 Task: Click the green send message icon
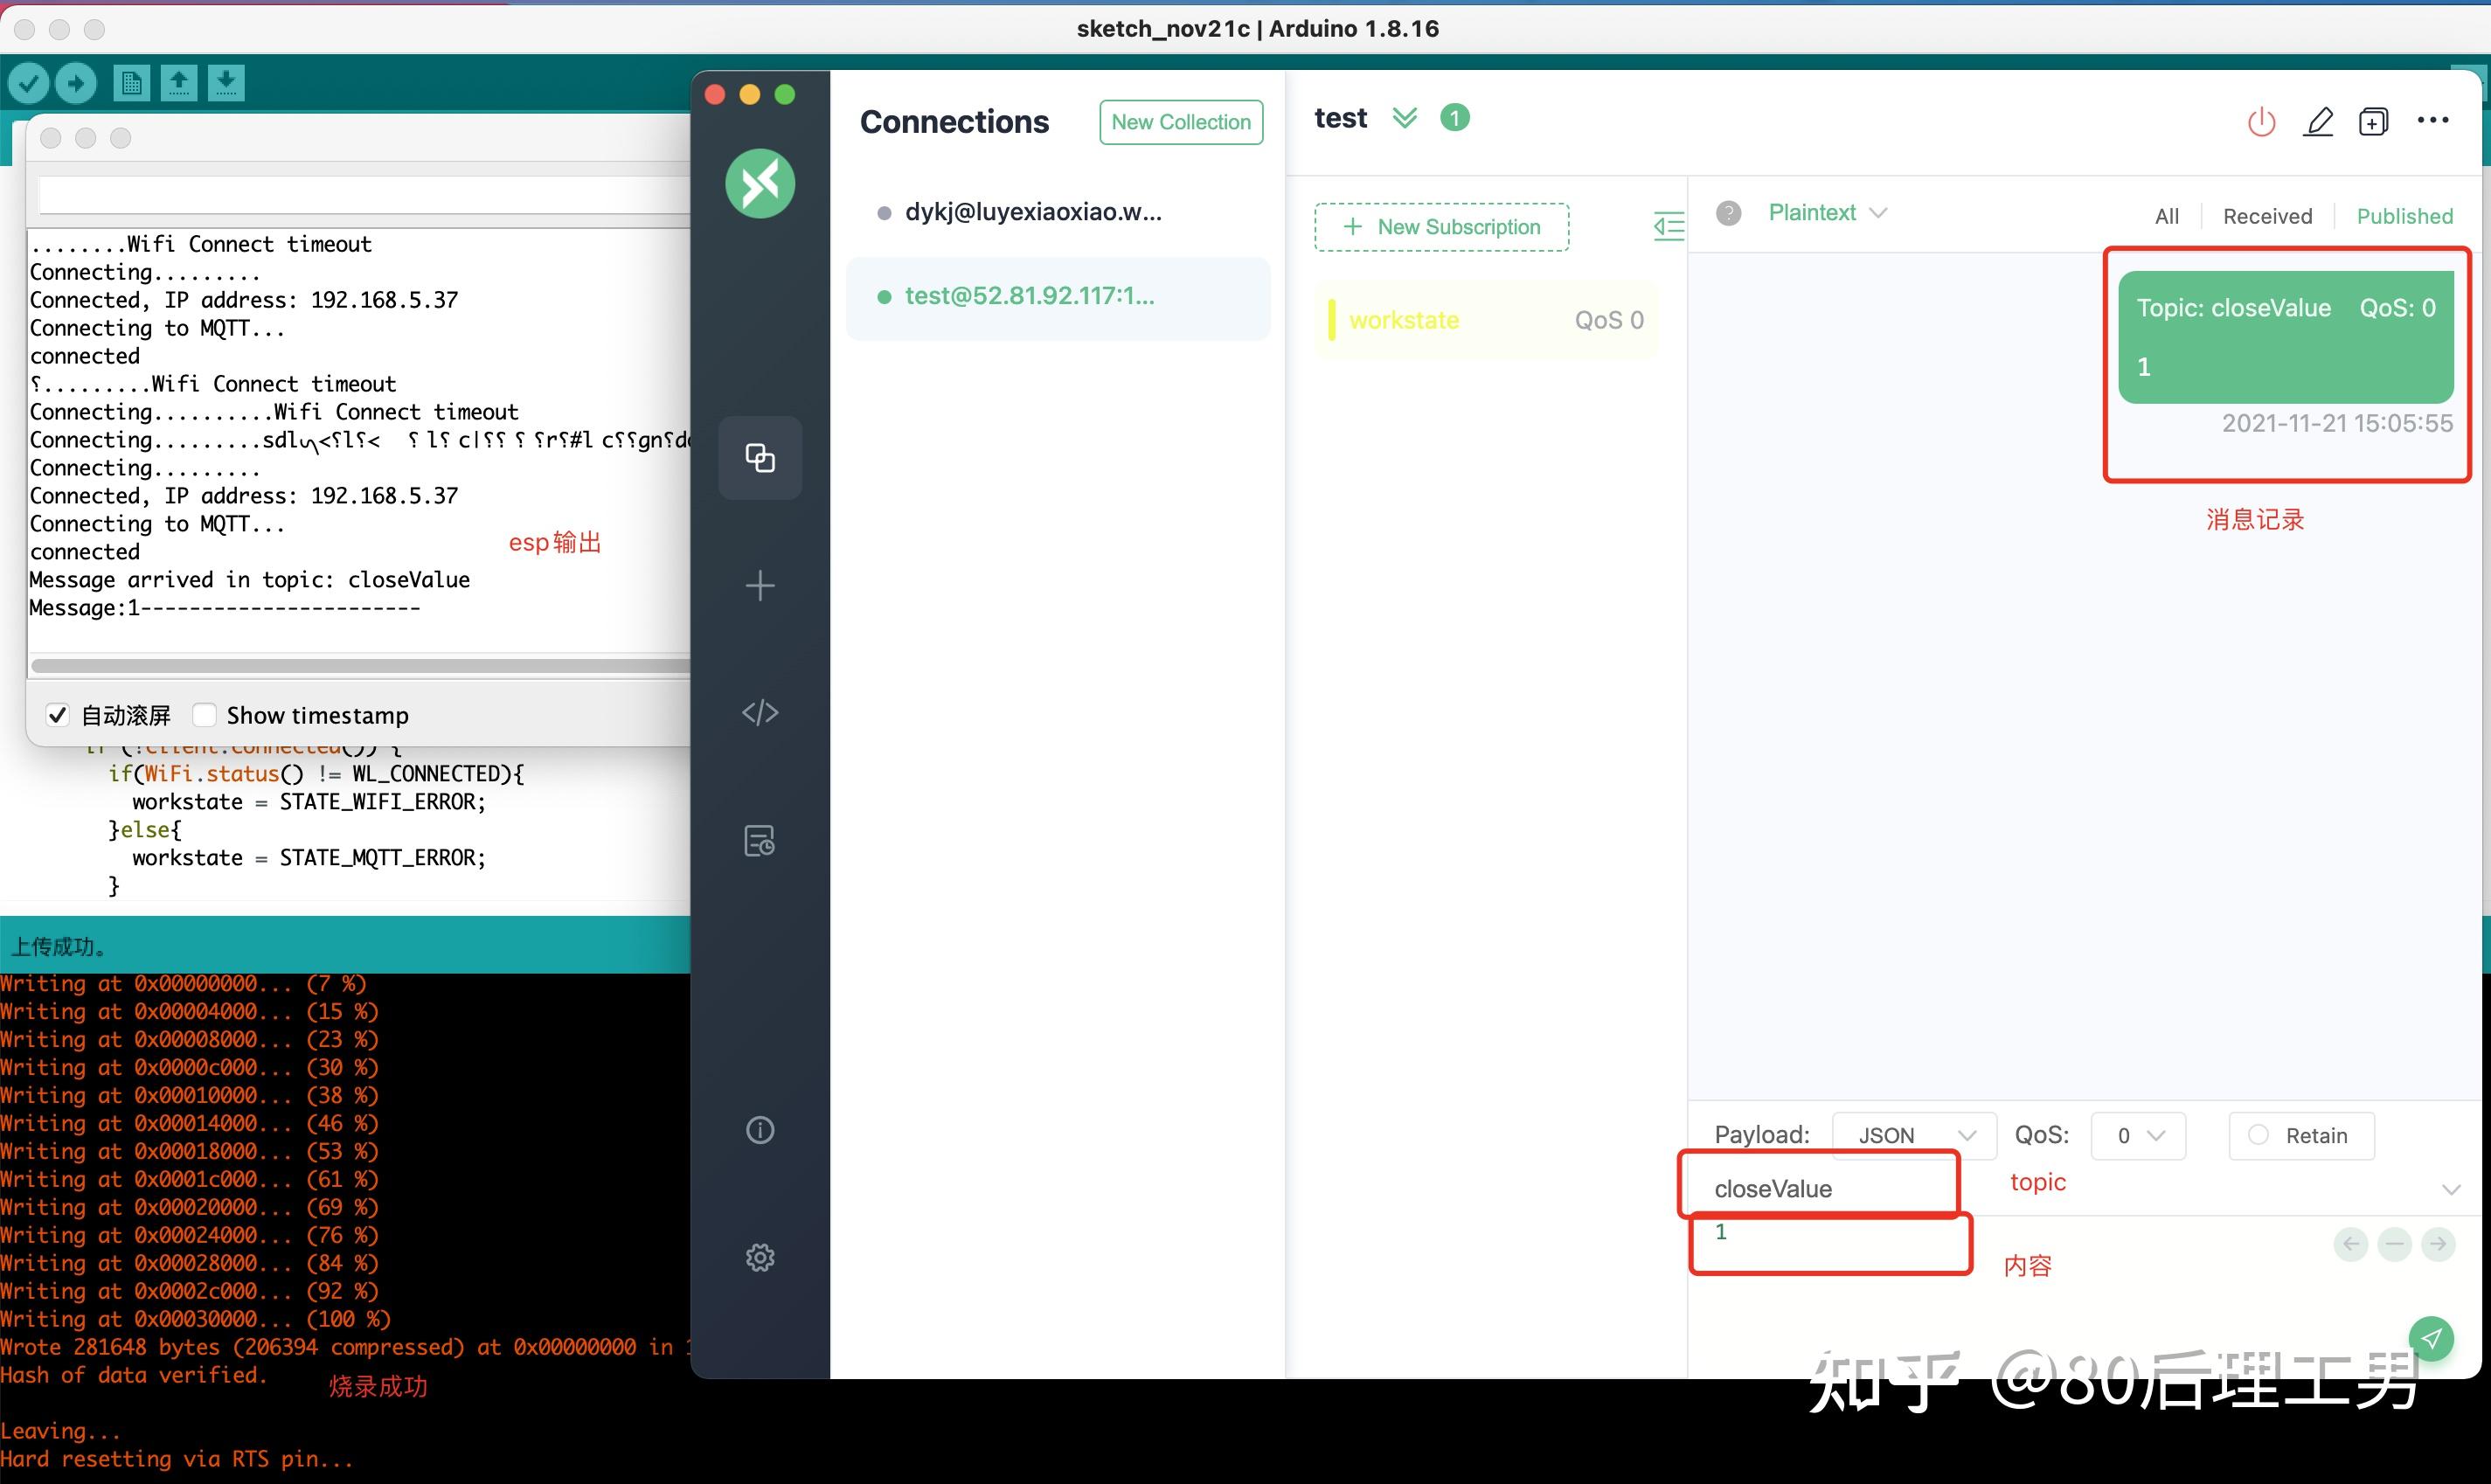point(2431,1338)
